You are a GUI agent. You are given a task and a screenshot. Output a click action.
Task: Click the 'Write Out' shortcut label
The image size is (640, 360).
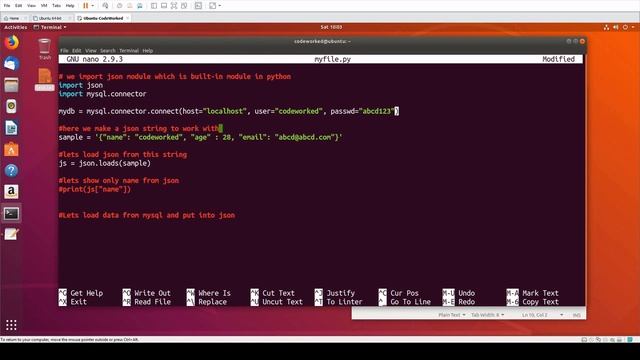(x=152, y=293)
